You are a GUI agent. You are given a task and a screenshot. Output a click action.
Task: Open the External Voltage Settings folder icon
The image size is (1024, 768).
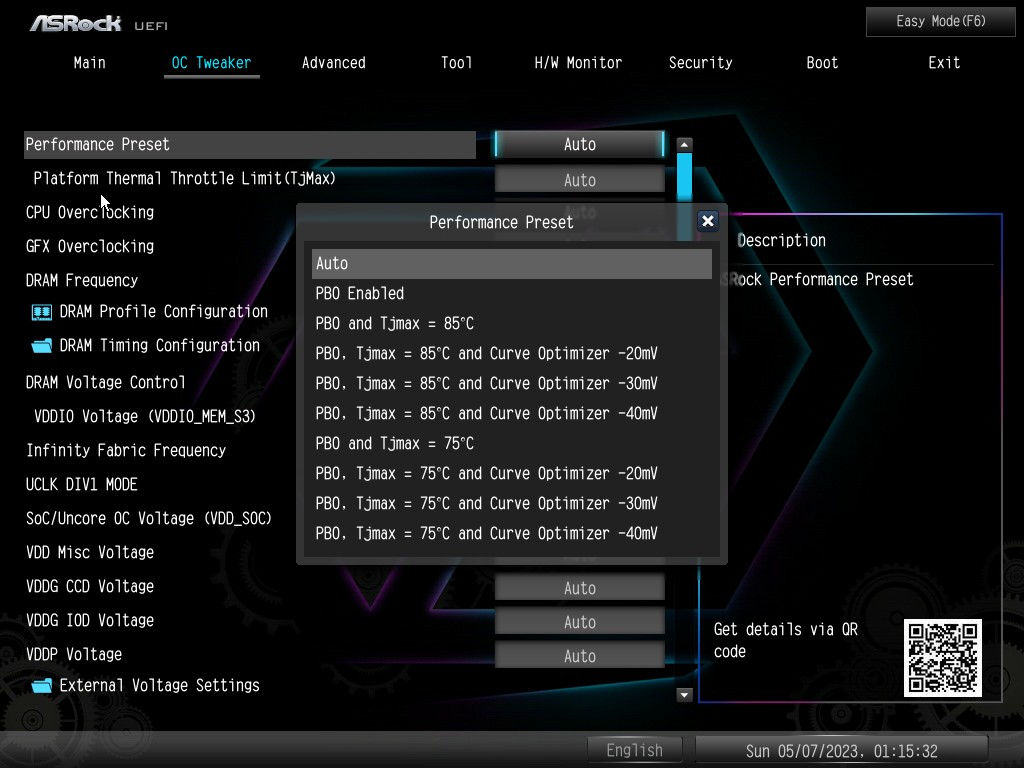click(41, 686)
